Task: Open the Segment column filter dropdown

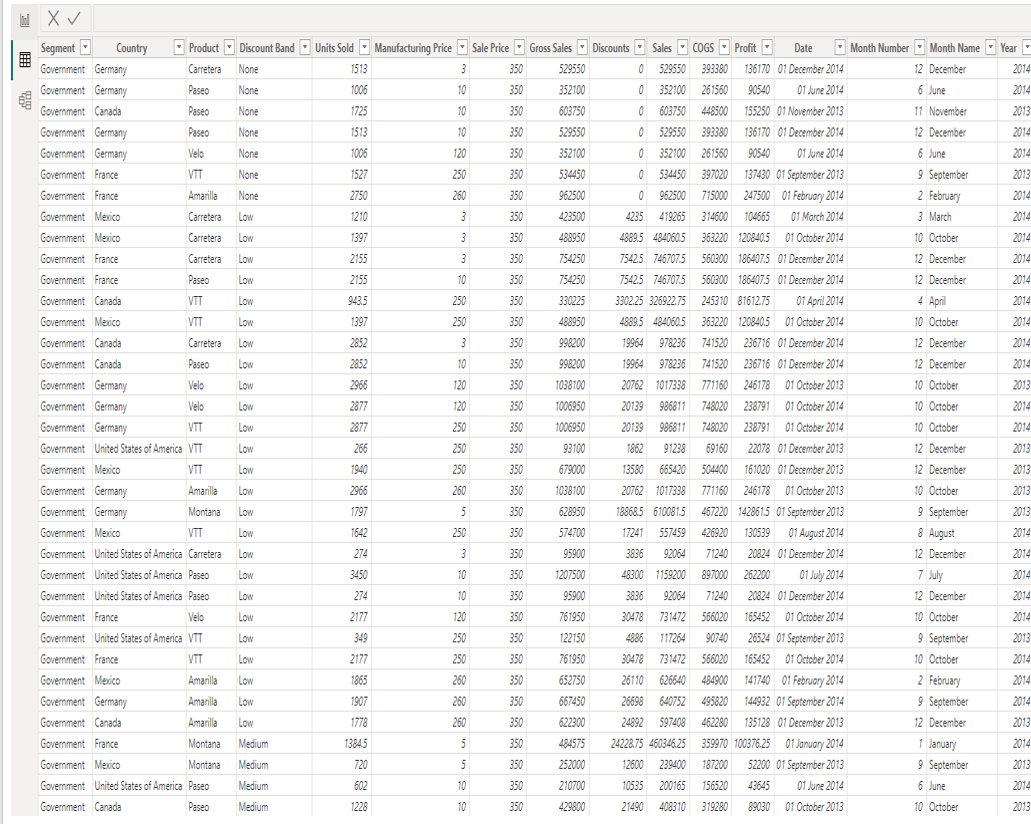Action: click(x=84, y=48)
